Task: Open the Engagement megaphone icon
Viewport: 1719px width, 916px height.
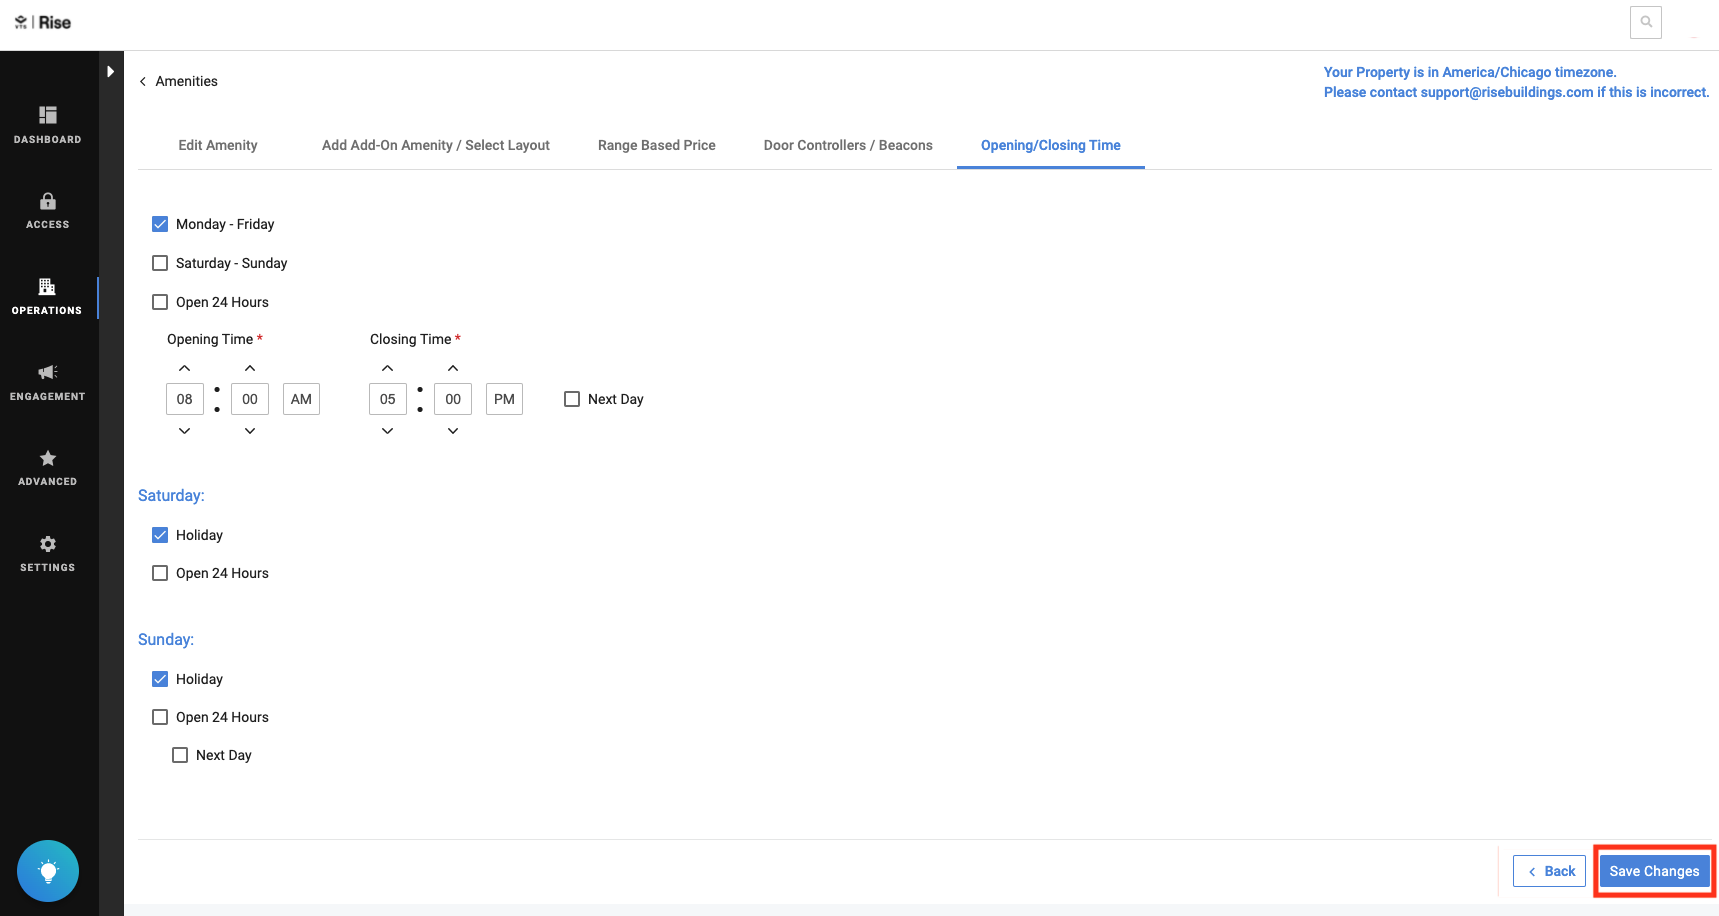Action: pos(48,372)
